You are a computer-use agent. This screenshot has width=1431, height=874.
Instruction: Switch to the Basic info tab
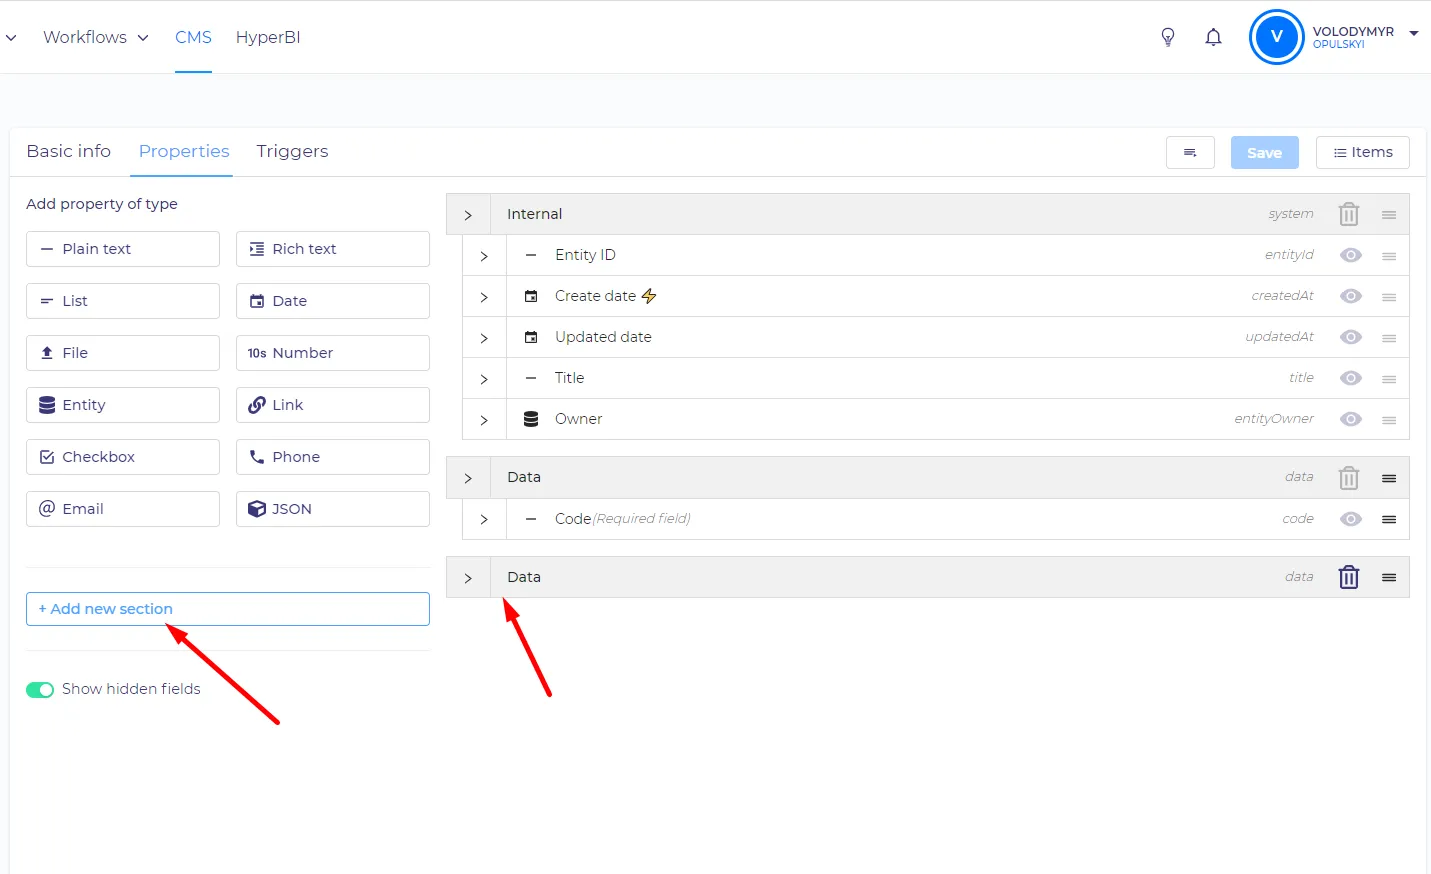click(69, 151)
